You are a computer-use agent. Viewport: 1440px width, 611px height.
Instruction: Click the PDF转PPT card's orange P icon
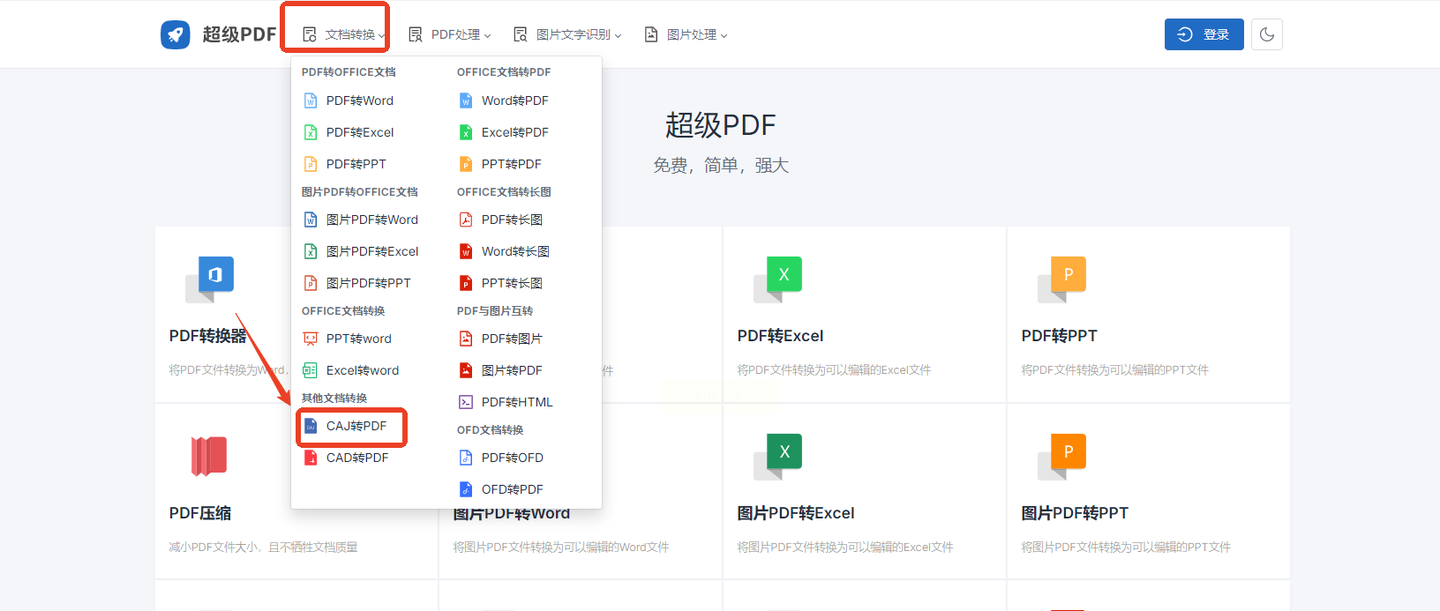[1062, 280]
